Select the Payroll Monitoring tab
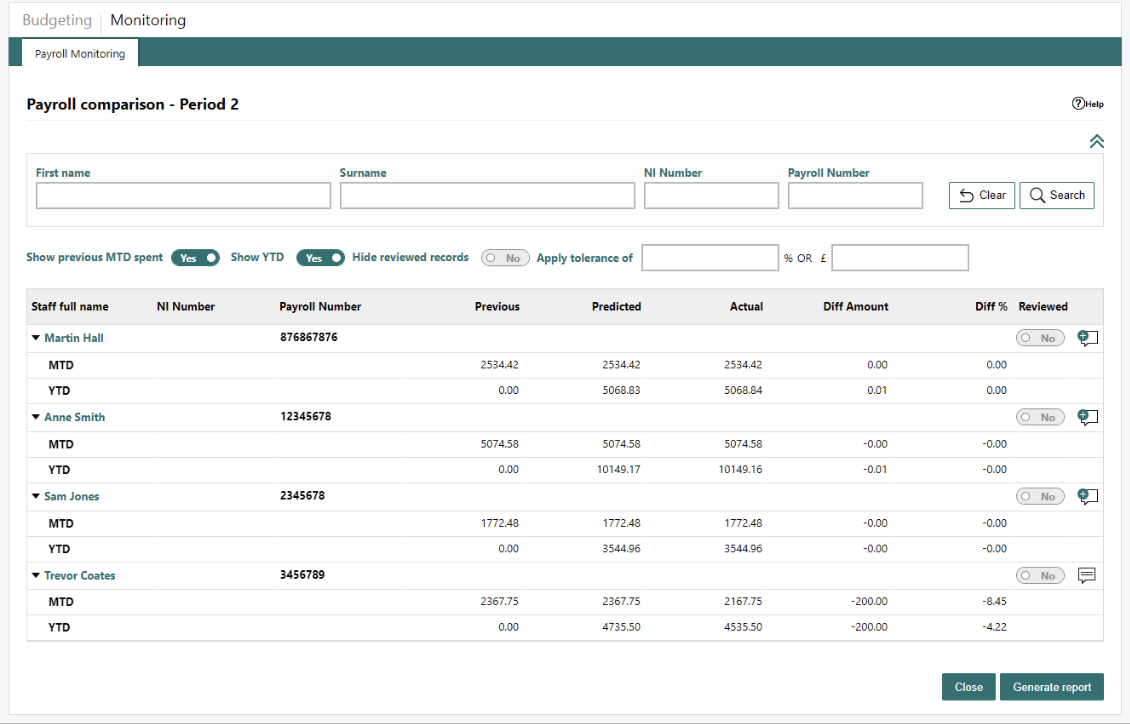1130x724 pixels. [x=79, y=53]
